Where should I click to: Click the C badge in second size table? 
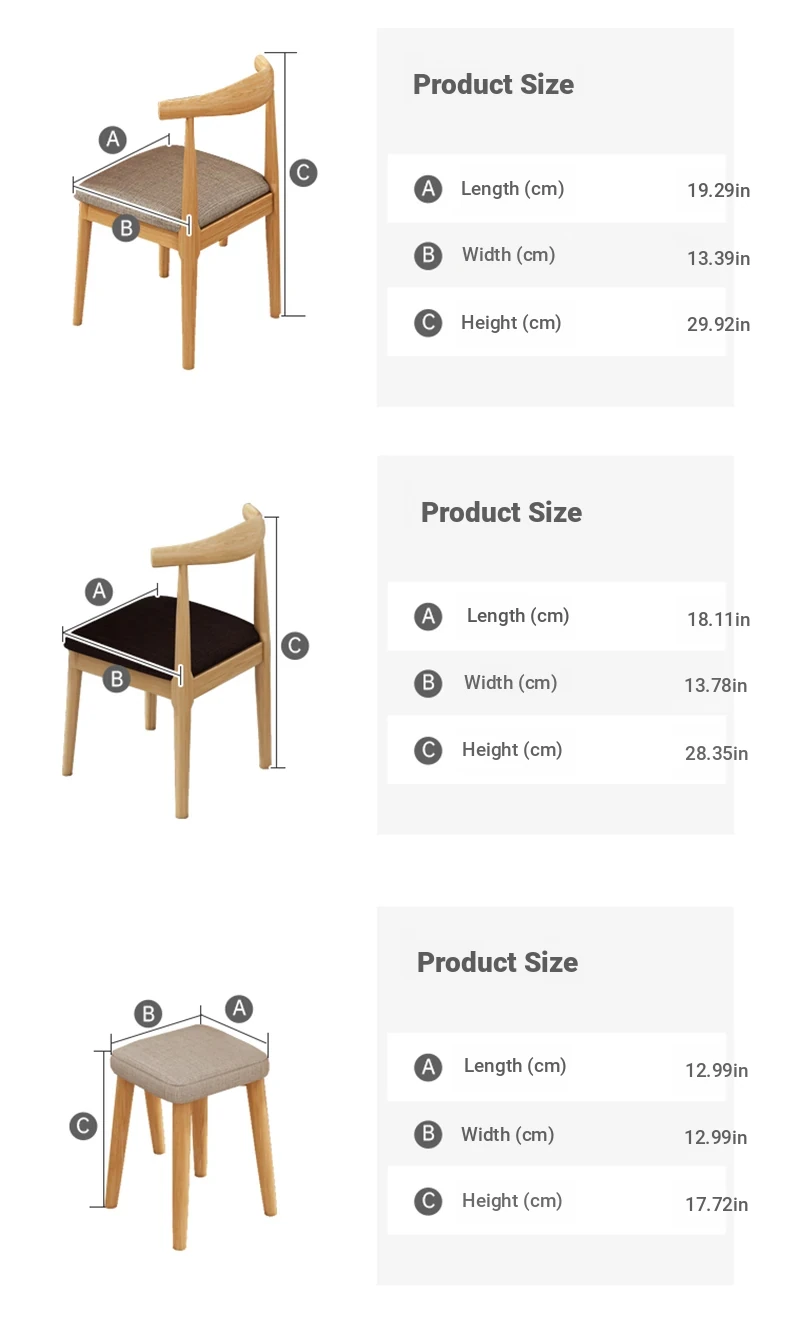point(428,750)
